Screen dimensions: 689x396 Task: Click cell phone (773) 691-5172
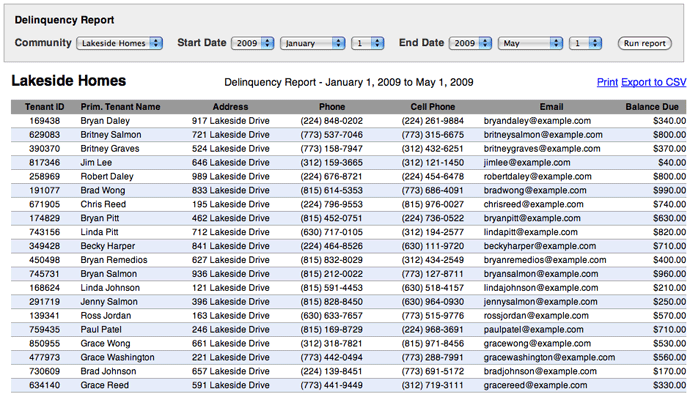433,371
